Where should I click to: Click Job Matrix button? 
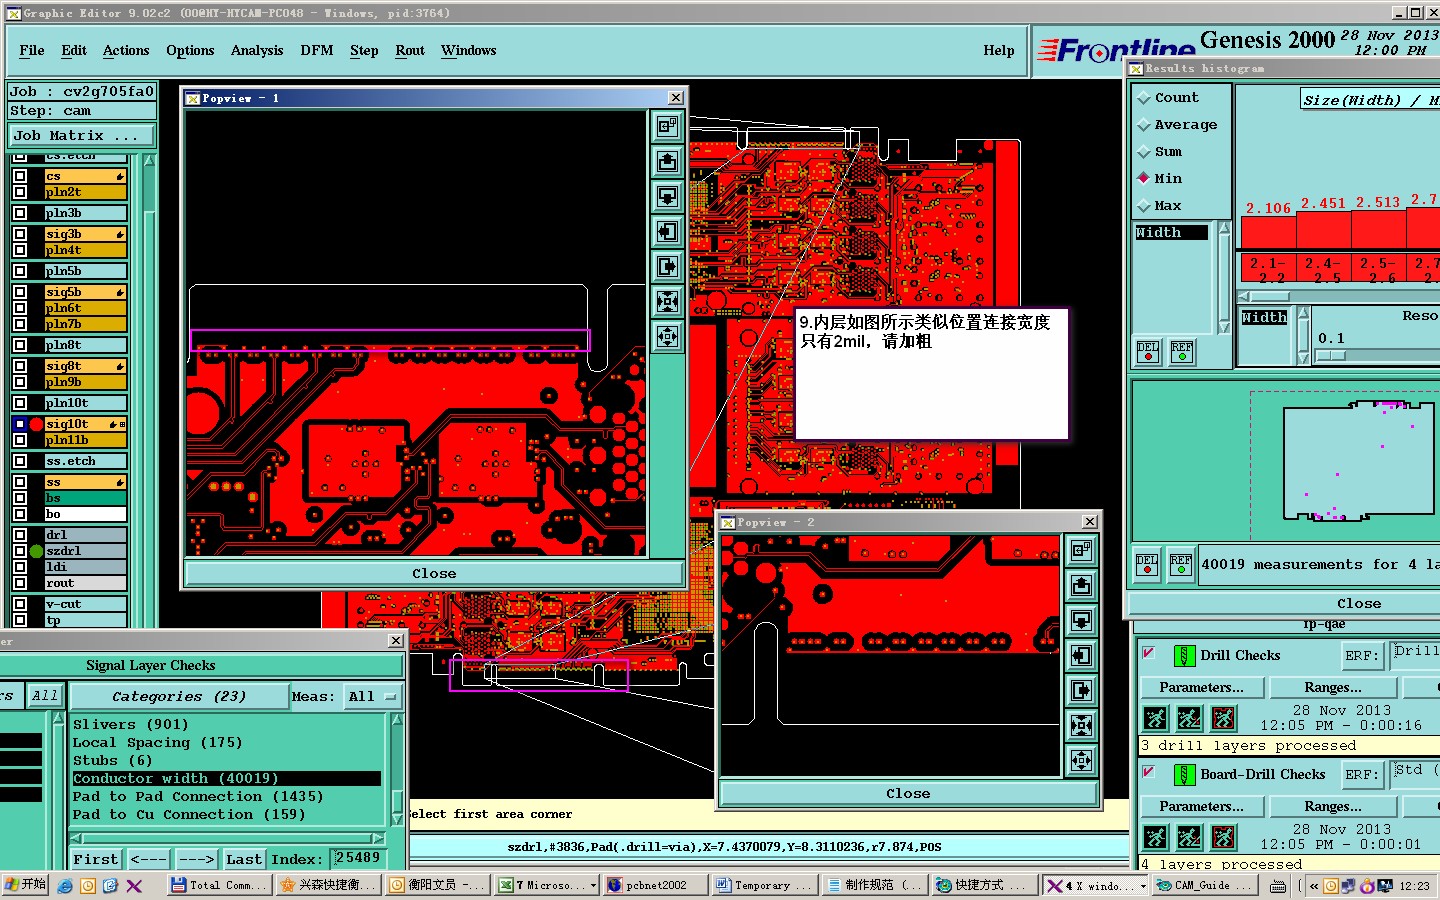[82, 136]
